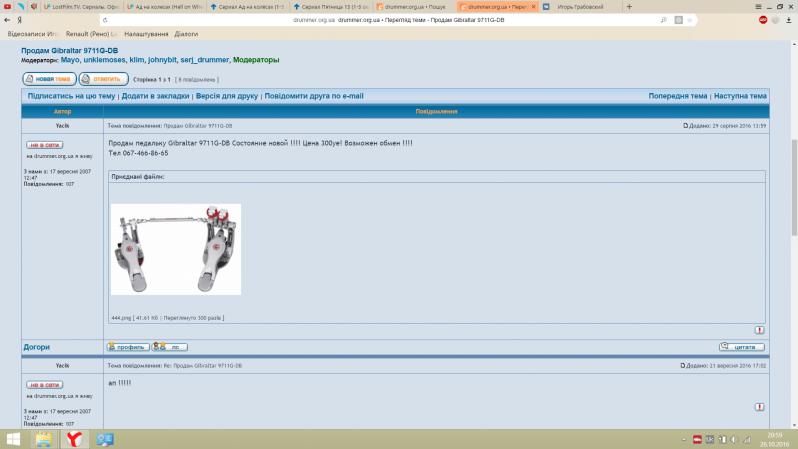Image resolution: width=798 pixels, height=449 pixels.
Task: Click 'Повідомити друга по e-mail'
Action: coord(314,96)
